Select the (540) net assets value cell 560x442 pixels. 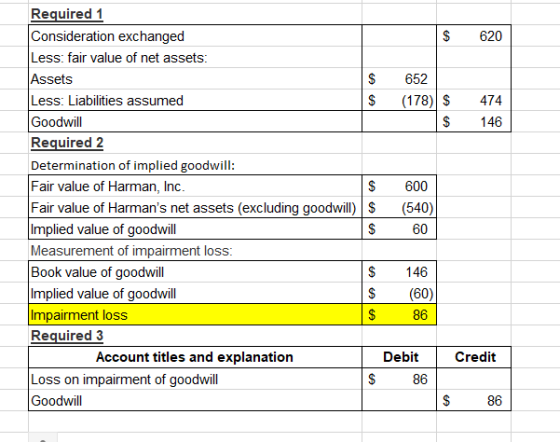click(399, 207)
